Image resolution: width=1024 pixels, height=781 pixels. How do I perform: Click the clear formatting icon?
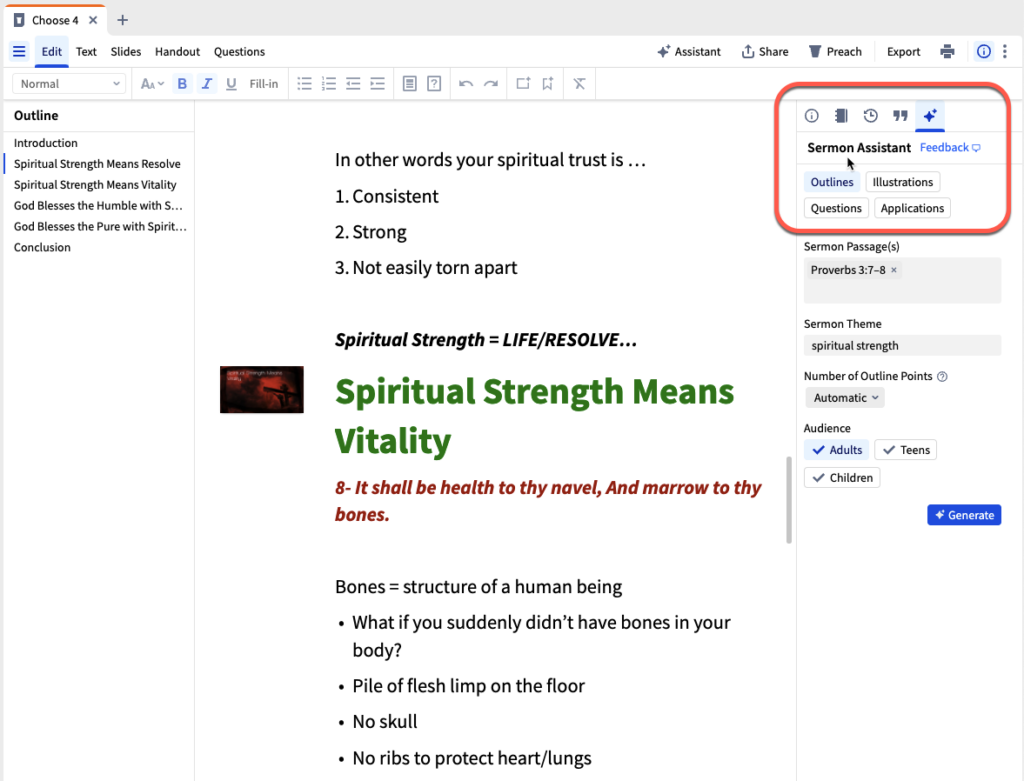(579, 83)
